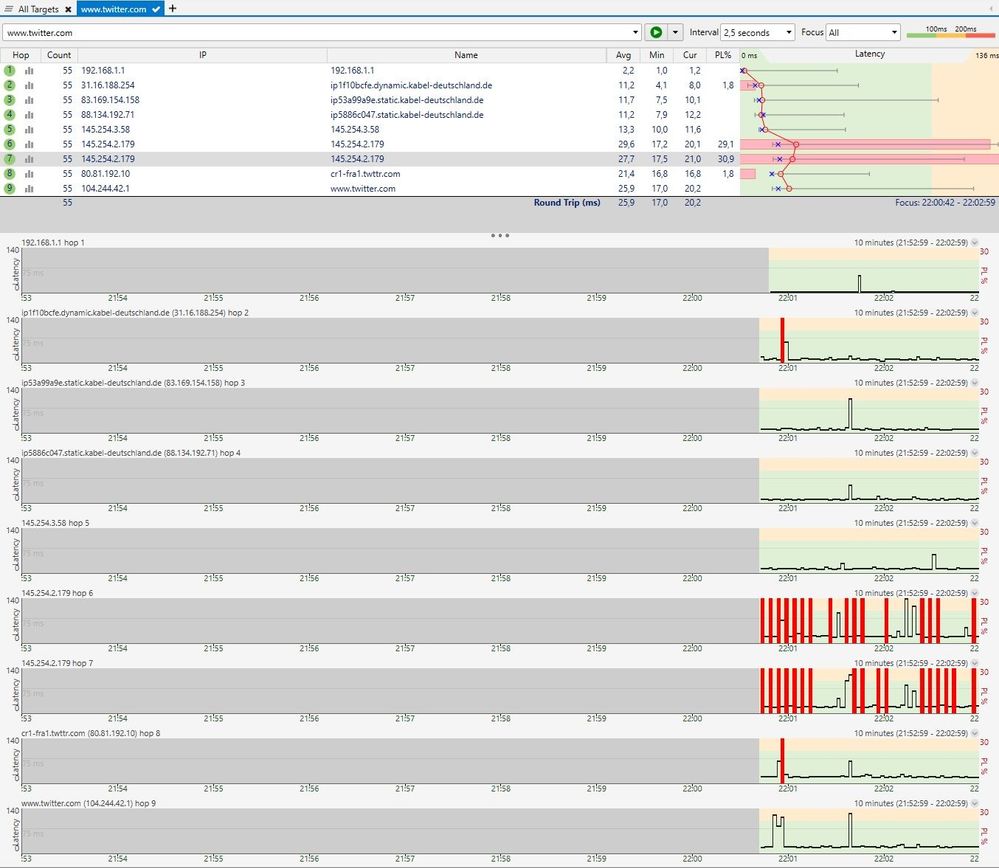Screen dimensions: 999x868
Task: Sort by the Hop column header
Action: pos(21,55)
